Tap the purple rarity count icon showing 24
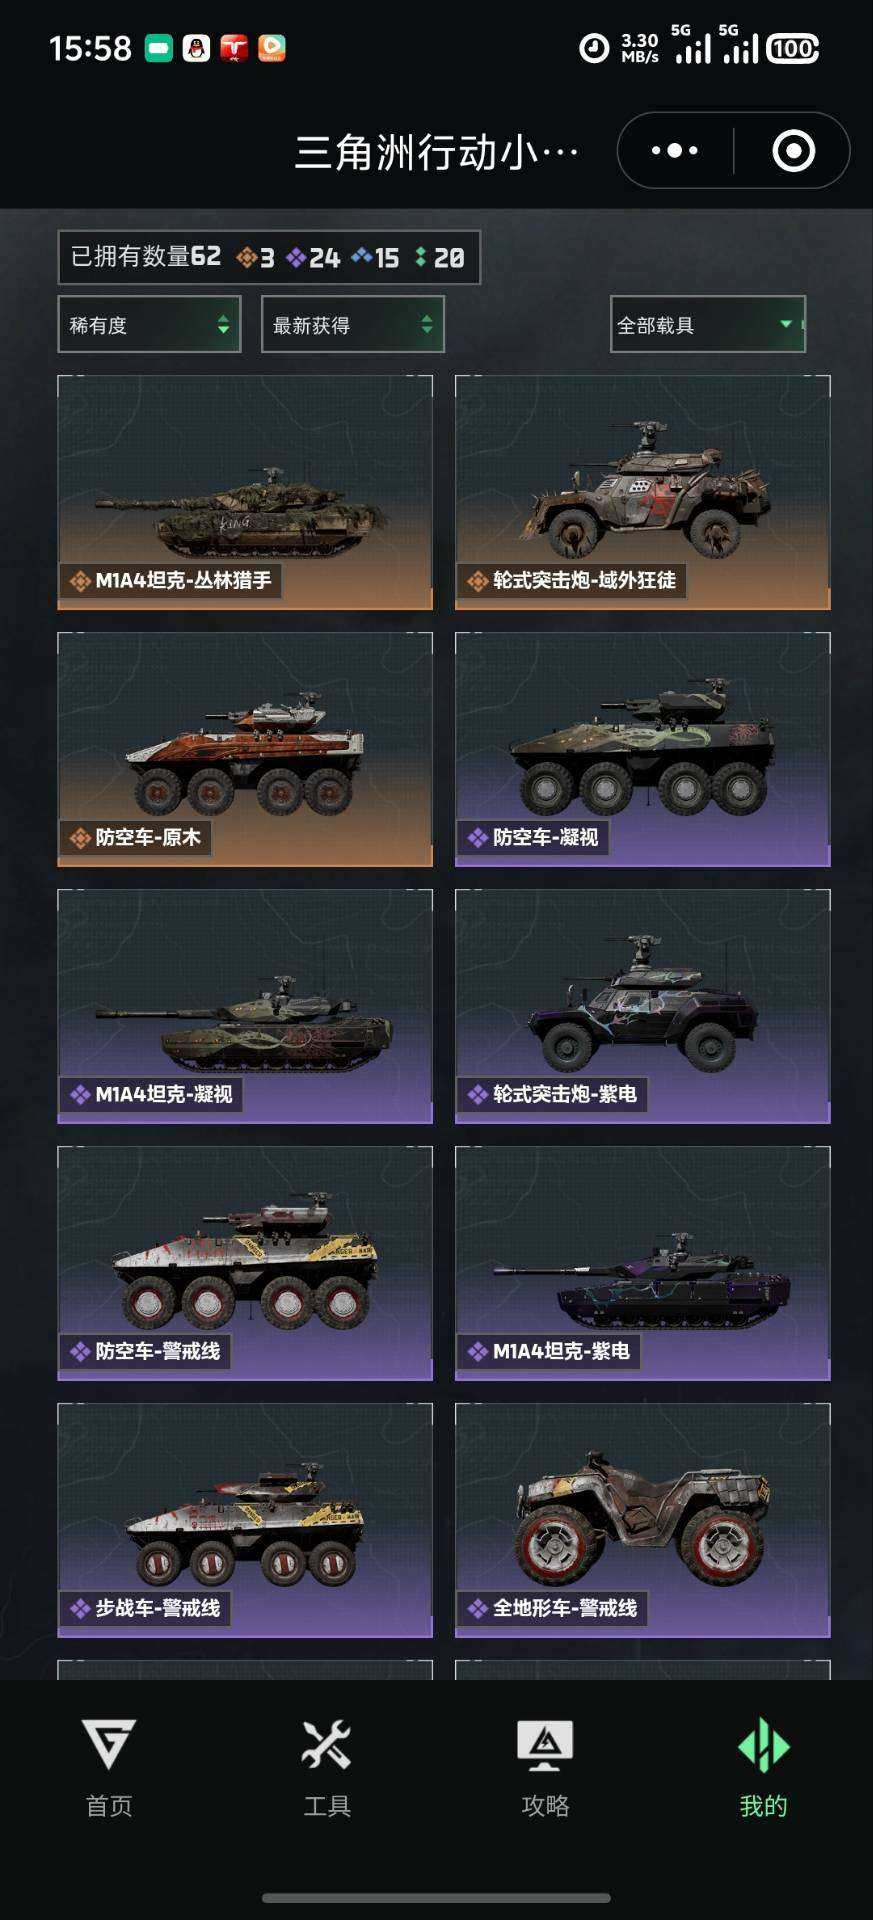Screen dimensions: 873x1920 296,258
